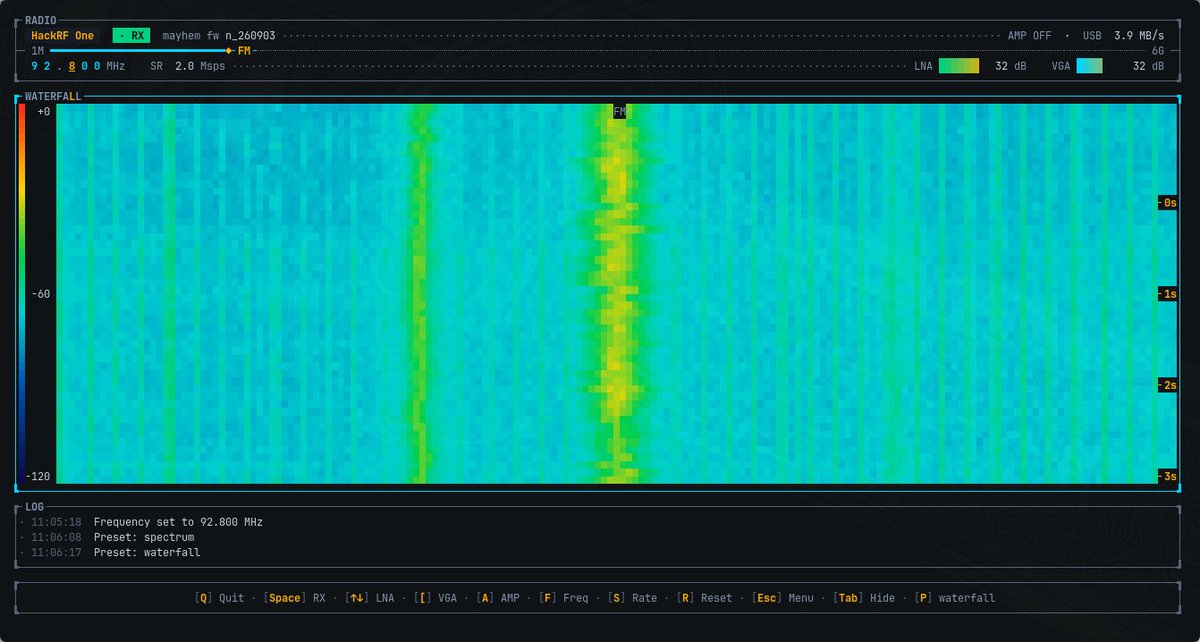Click the USB 3.9 MB/s readout
The height and width of the screenshot is (642, 1200).
coord(1123,35)
